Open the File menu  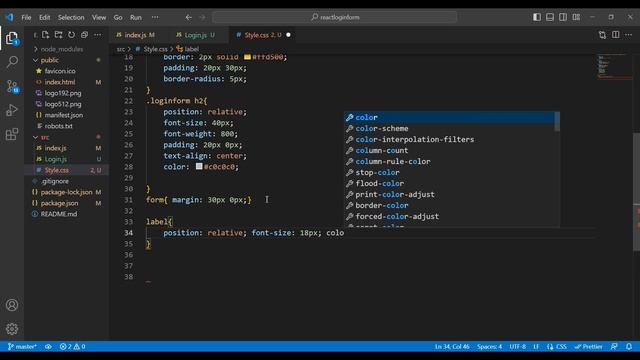(26, 17)
